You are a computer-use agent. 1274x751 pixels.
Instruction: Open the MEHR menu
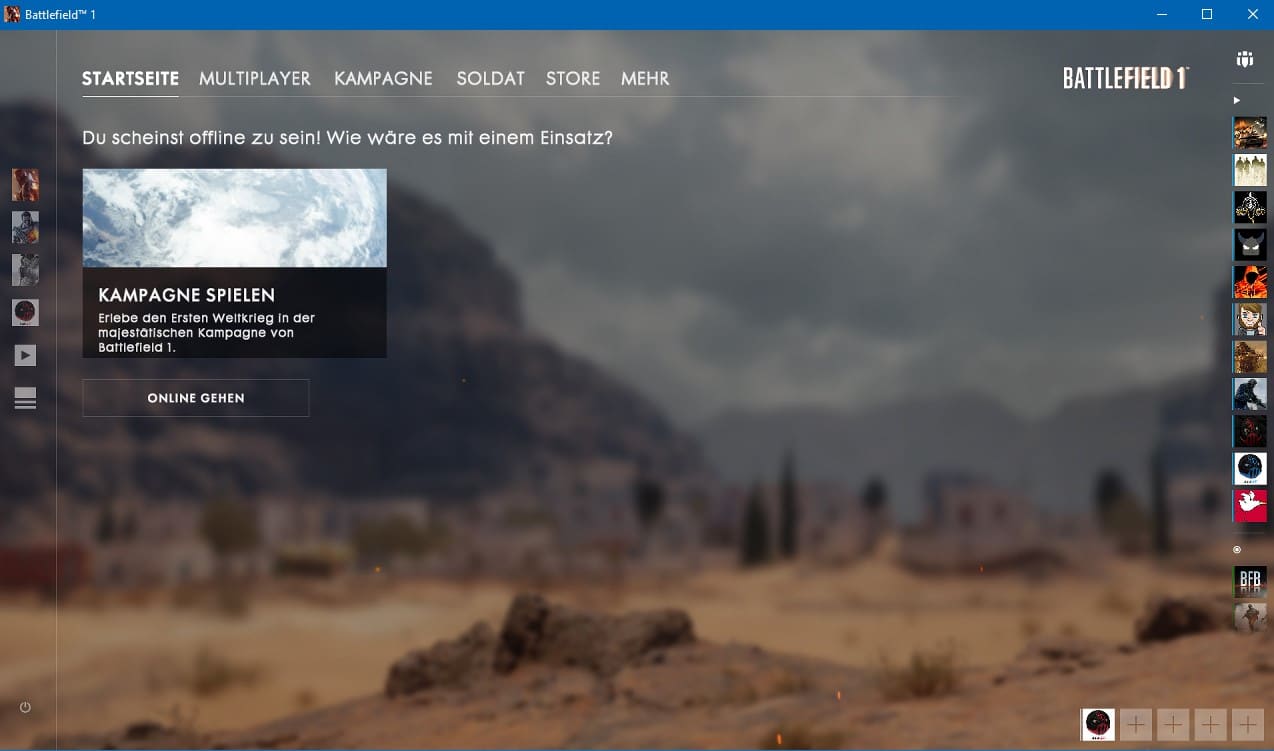tap(645, 79)
